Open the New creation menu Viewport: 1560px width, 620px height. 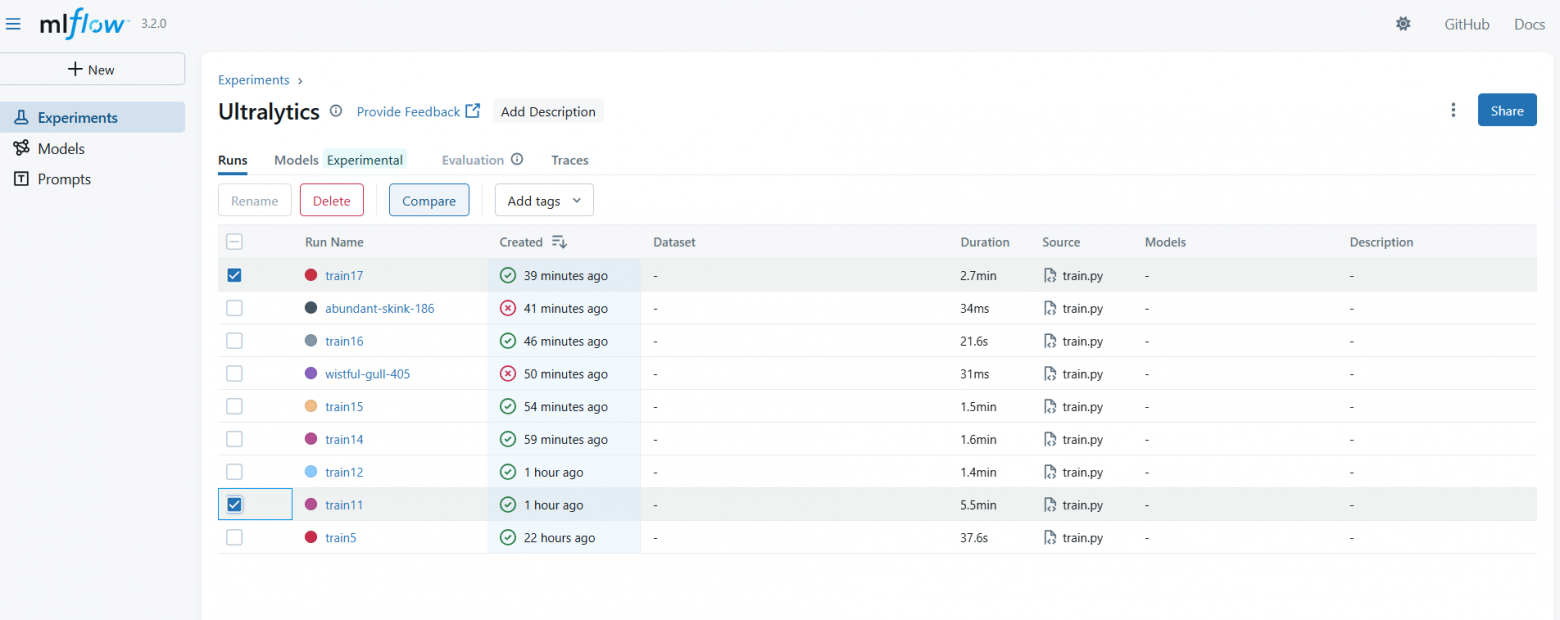pyautogui.click(x=92, y=69)
